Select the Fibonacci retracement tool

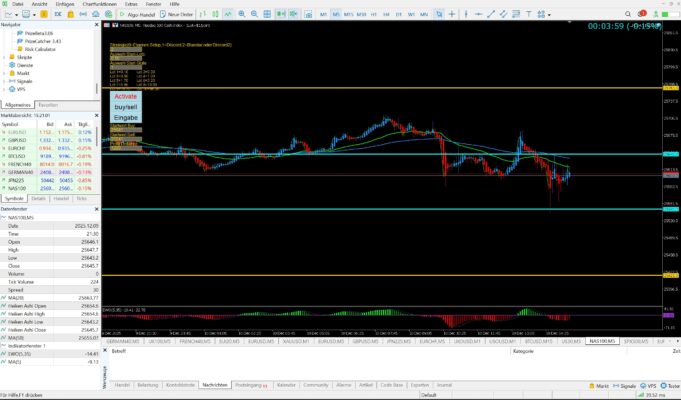click(516, 14)
